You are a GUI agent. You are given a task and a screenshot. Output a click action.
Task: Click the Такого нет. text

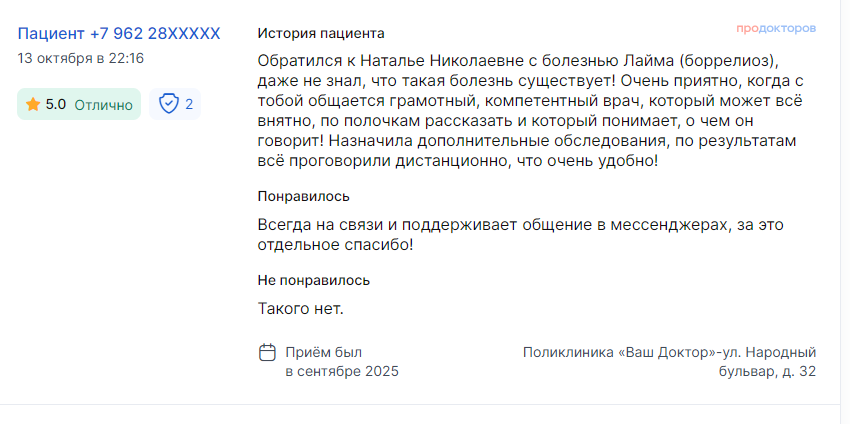300,309
